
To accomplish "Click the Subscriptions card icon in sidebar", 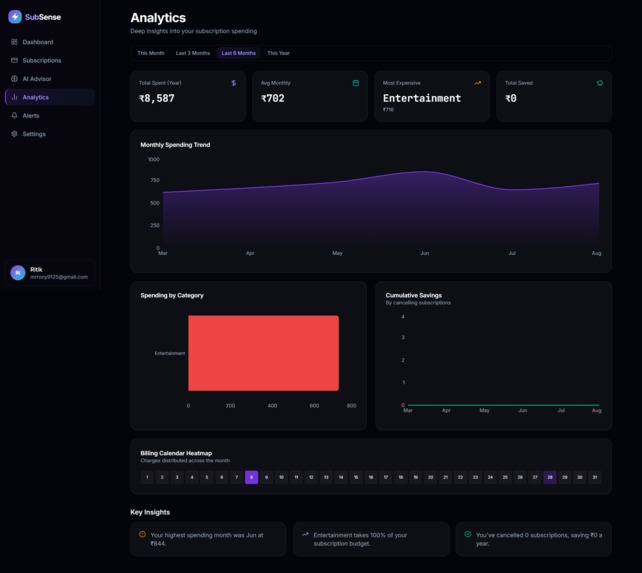I will 14,60.
